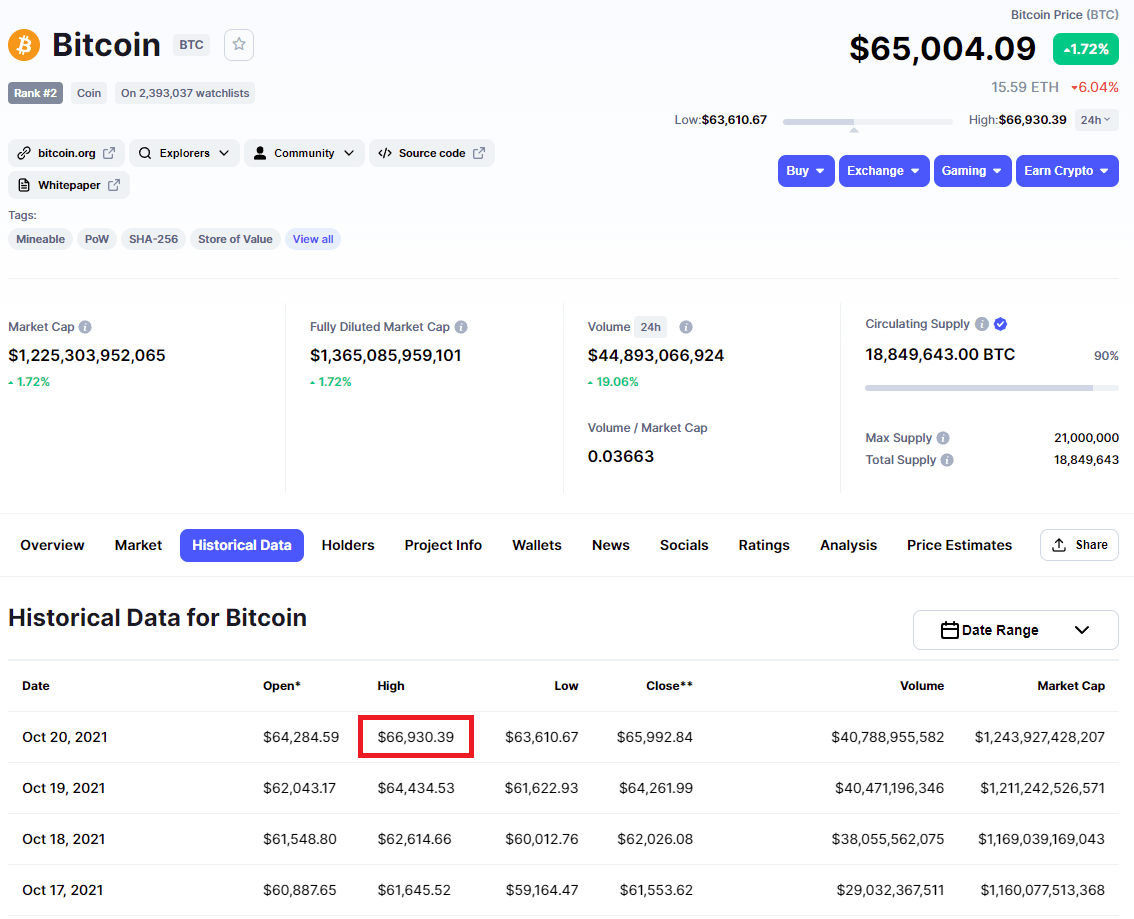Expand the Explorers dropdown

(184, 153)
